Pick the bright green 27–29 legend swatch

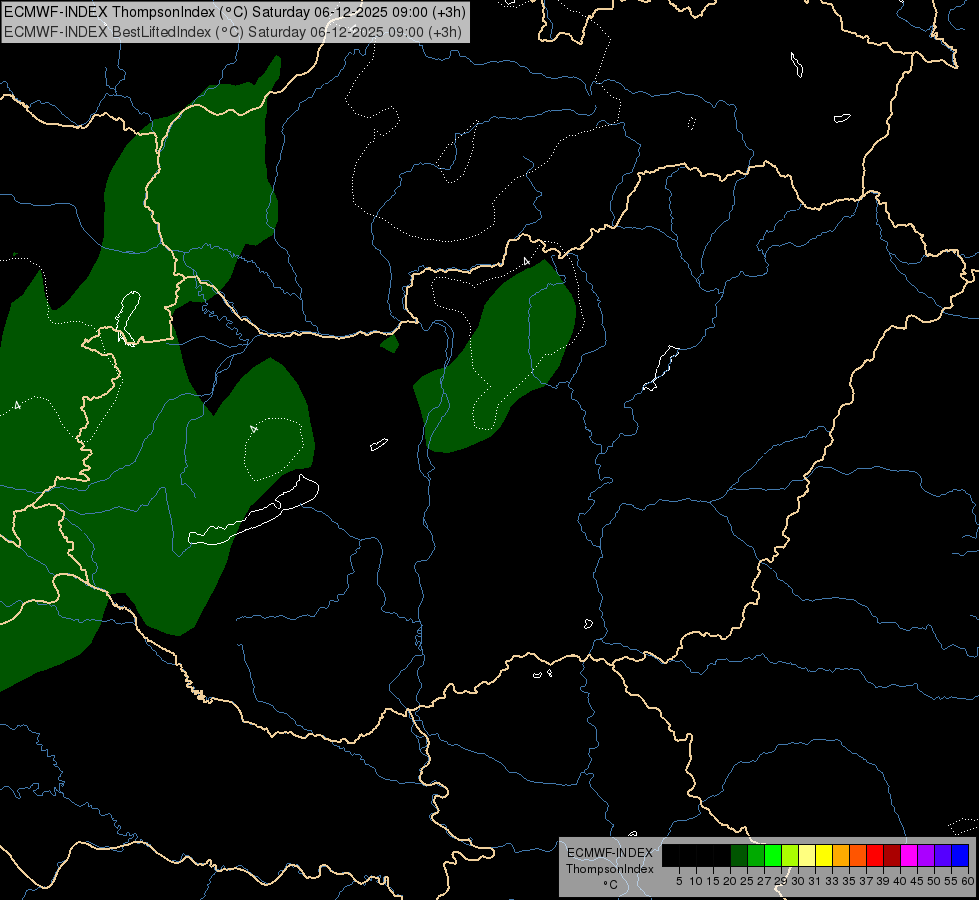tap(773, 856)
